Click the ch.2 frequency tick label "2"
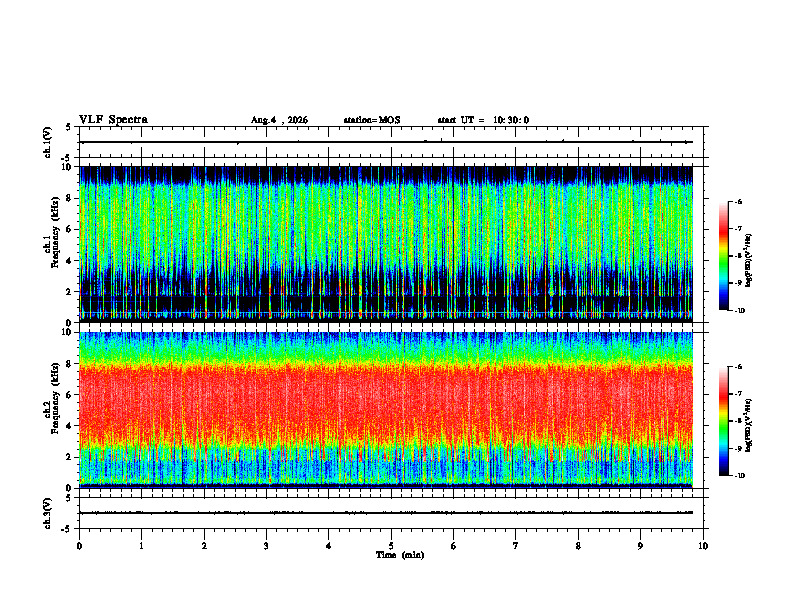The image size is (792, 612). pos(70,457)
